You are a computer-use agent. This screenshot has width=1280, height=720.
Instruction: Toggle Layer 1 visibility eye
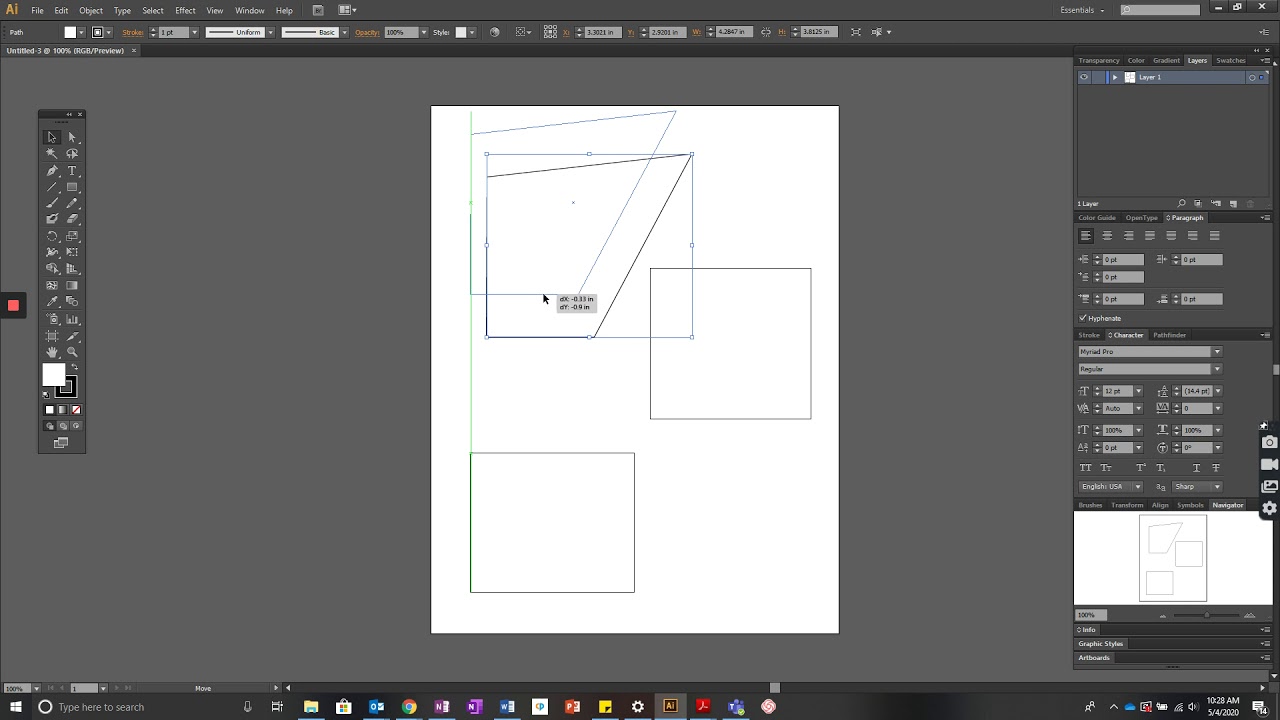[x=1083, y=77]
